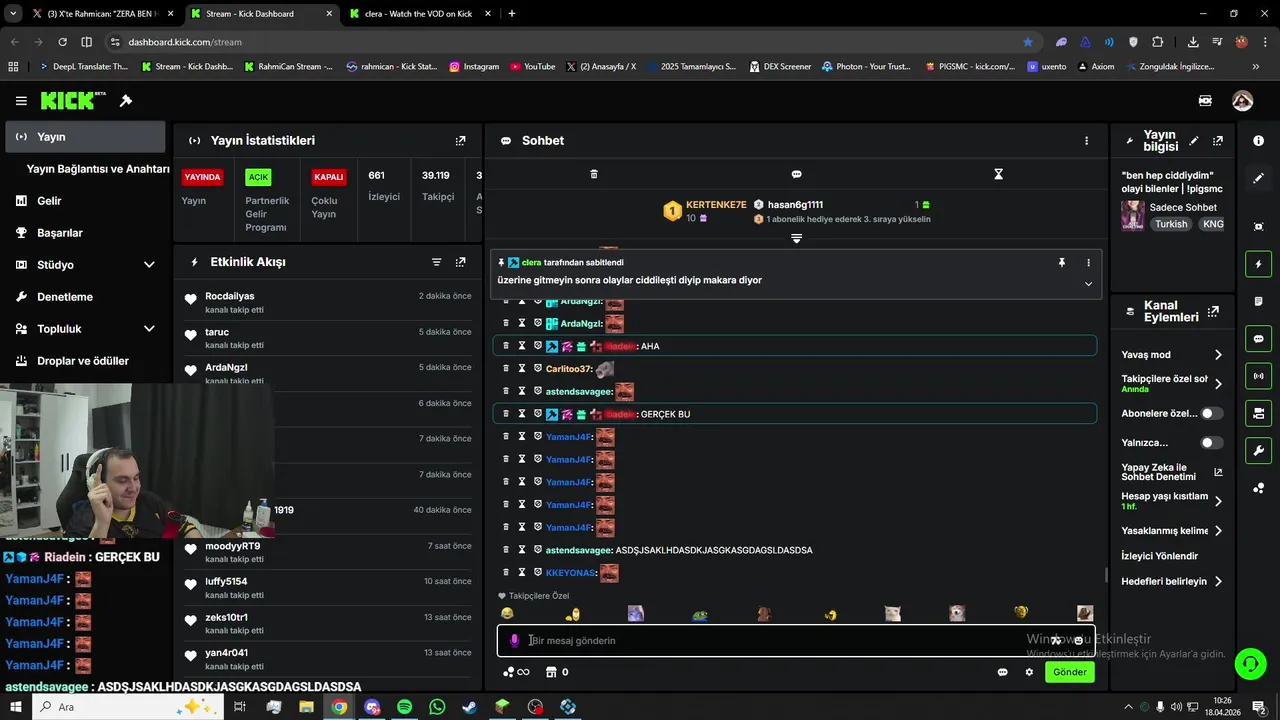Collapse the gift leaderboard handle
Screen dimensions: 1280x720
796,239
